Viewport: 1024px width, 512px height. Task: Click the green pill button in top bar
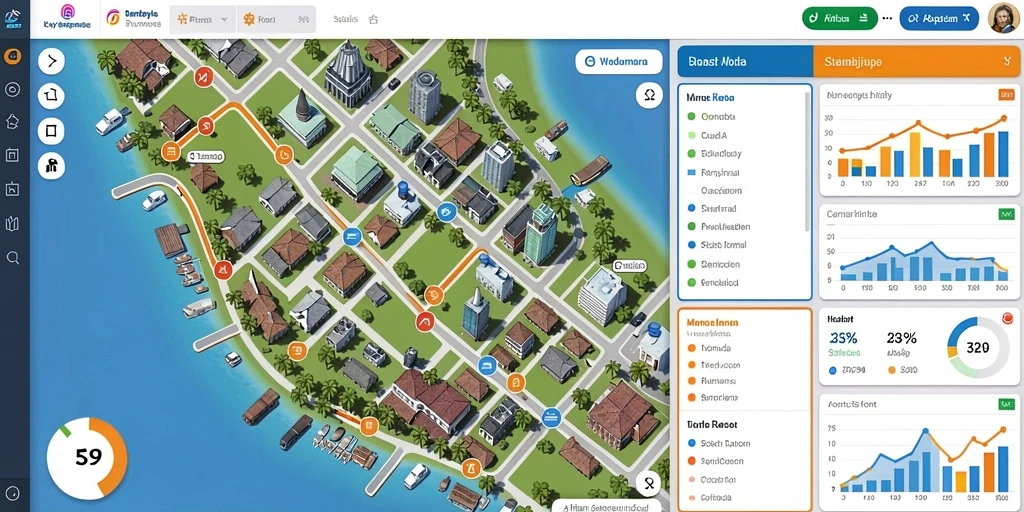click(x=839, y=18)
